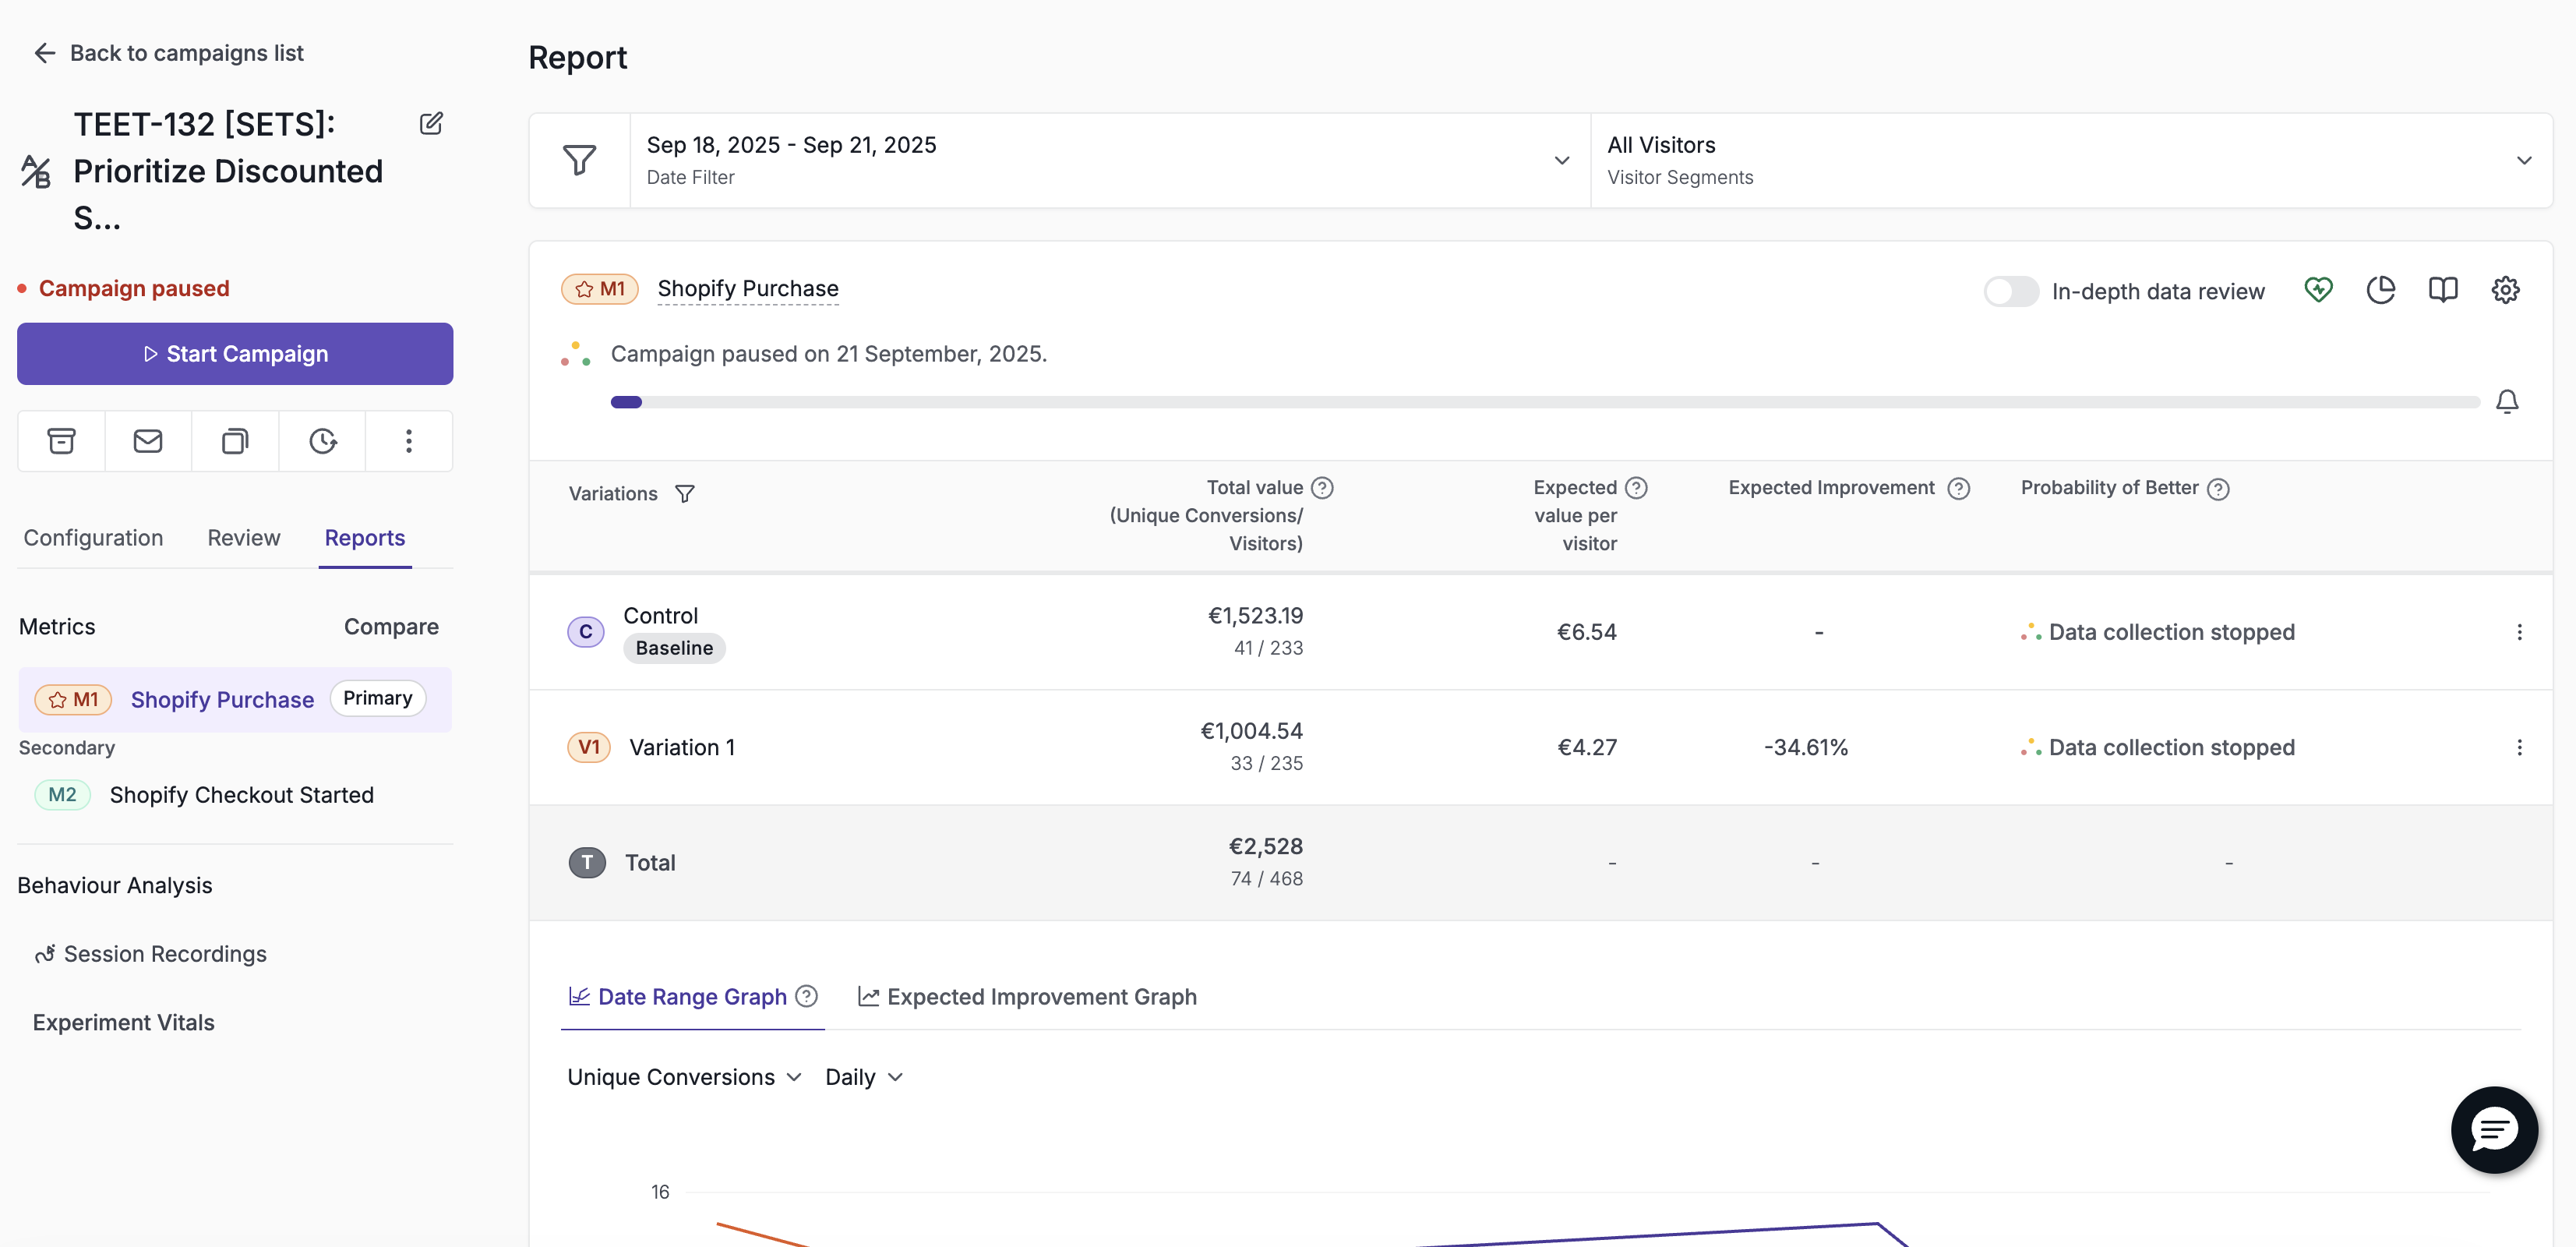Open the Date Filter dropdown

coord(1110,160)
